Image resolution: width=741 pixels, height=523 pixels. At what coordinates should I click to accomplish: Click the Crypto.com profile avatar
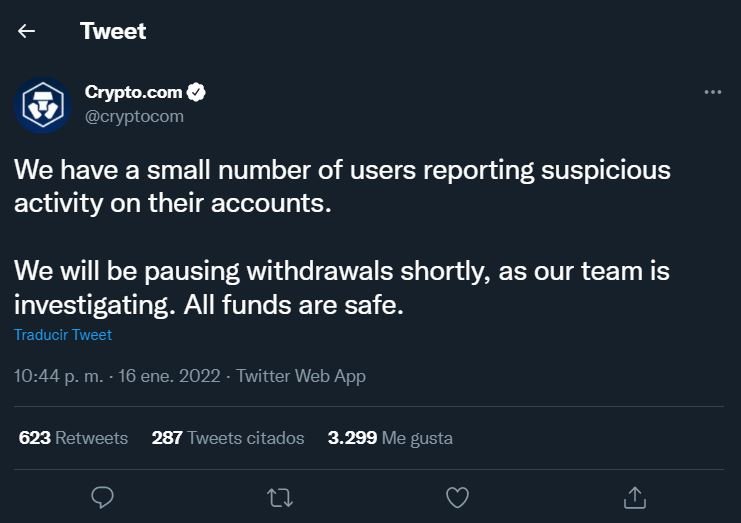43,105
